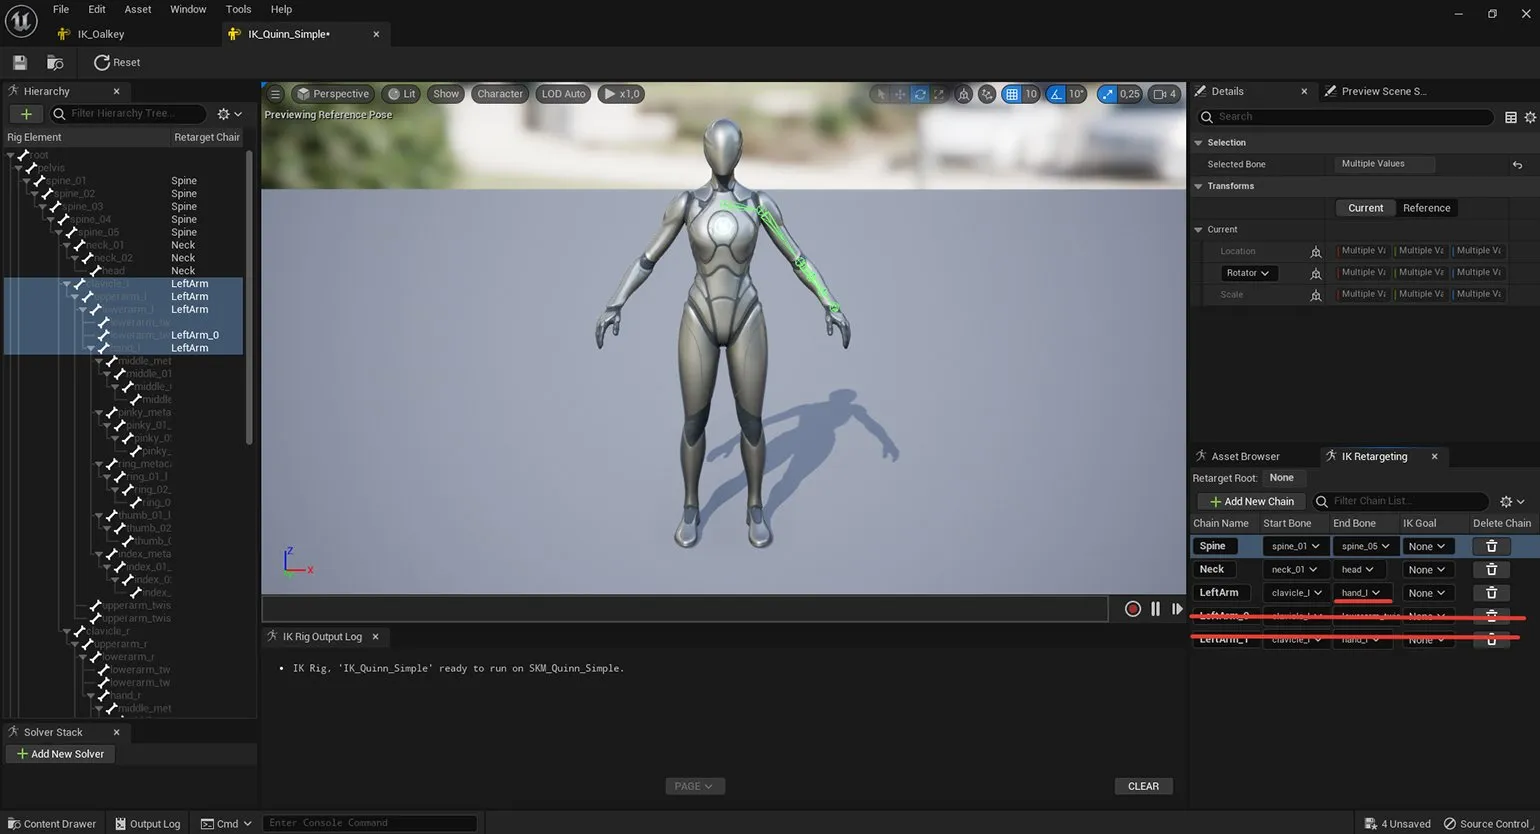This screenshot has height=834, width=1540.
Task: Toggle rotation angle snapping
Action: tap(1056, 94)
